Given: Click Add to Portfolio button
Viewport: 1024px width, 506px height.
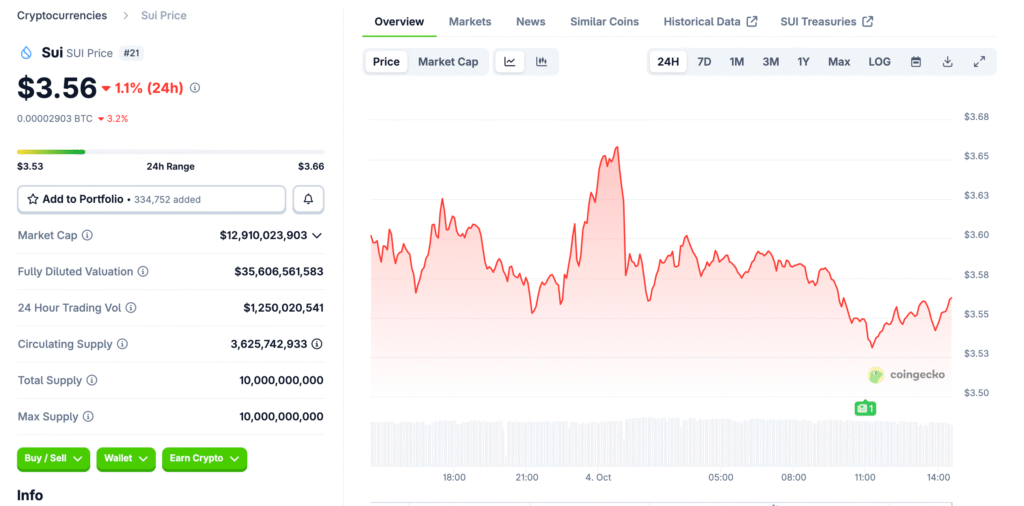Looking at the screenshot, I should [x=151, y=199].
